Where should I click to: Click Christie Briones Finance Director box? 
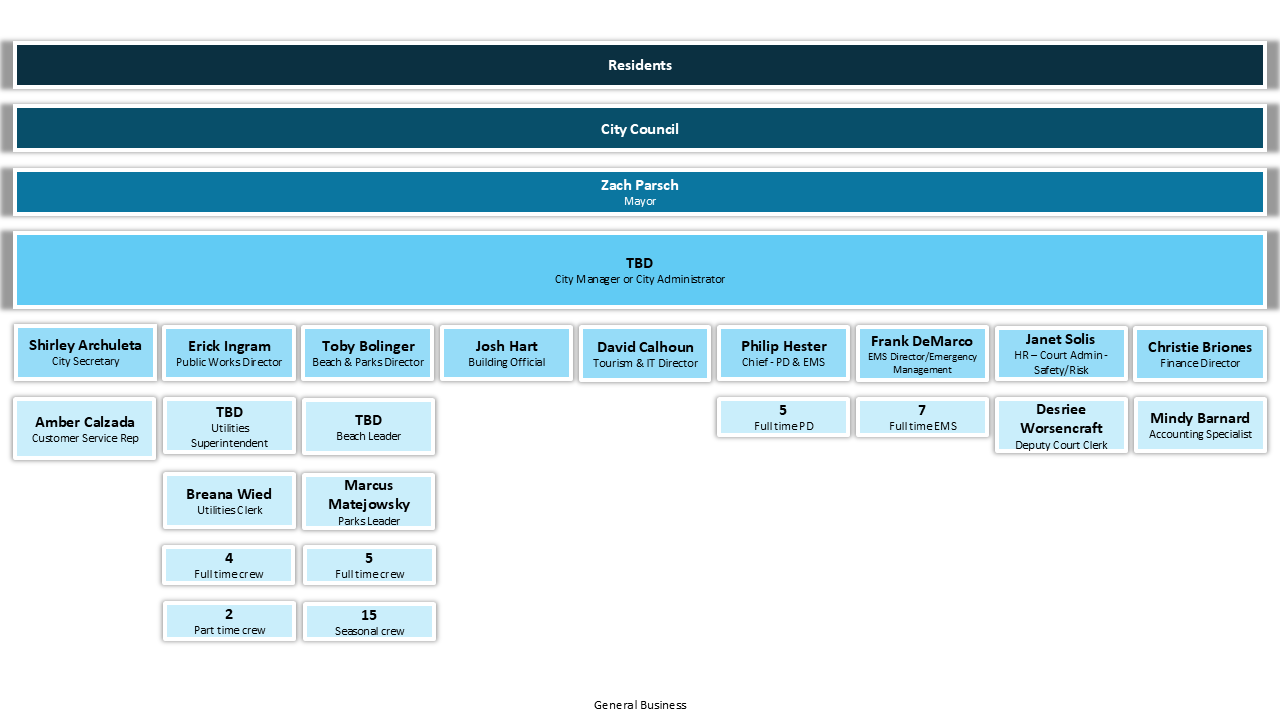(1199, 354)
